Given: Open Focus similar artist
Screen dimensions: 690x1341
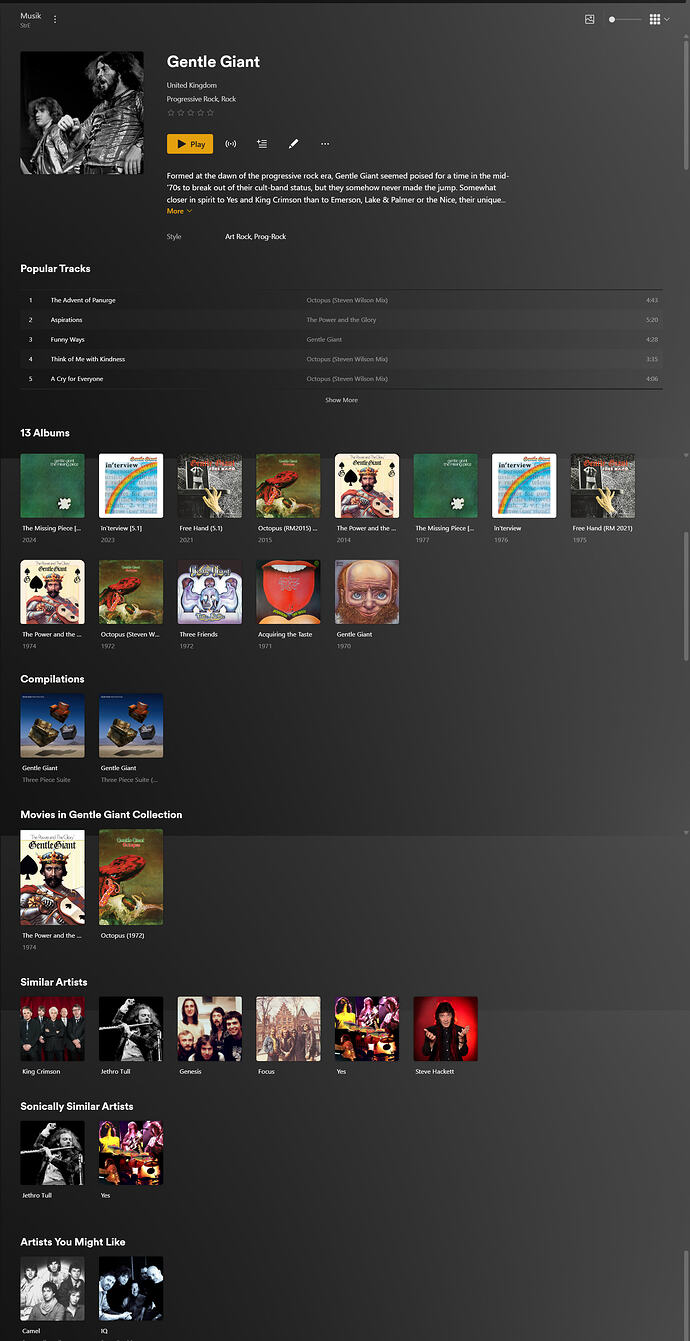Looking at the screenshot, I should (288, 1029).
